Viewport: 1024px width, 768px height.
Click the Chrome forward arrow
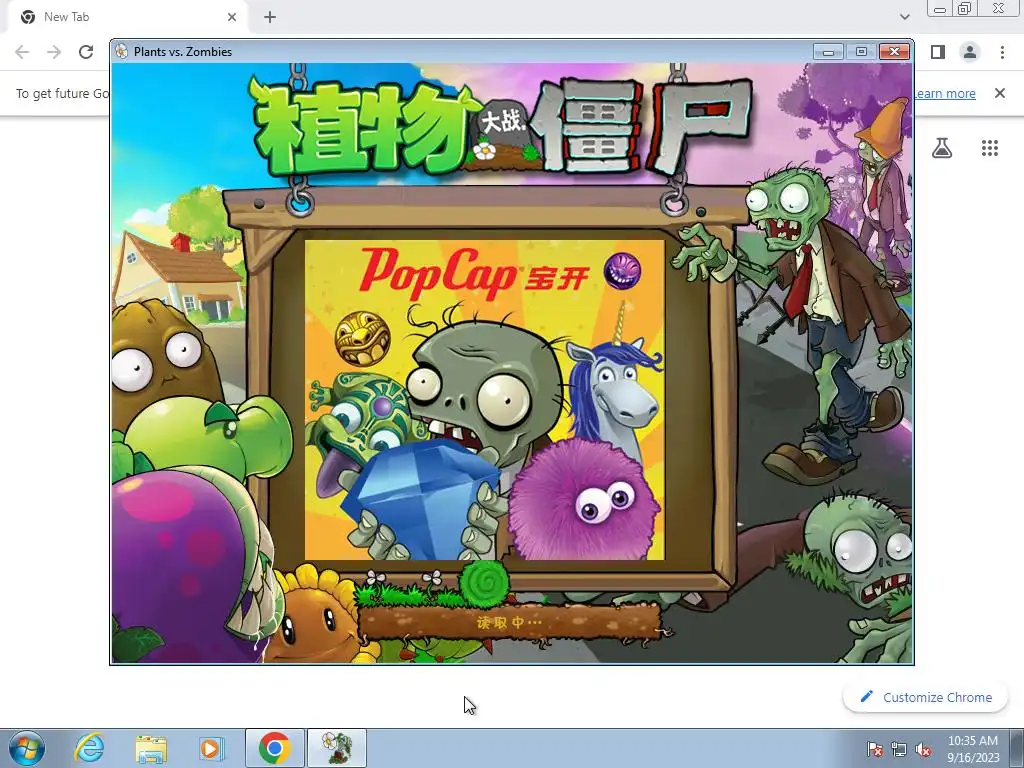pyautogui.click(x=54, y=52)
